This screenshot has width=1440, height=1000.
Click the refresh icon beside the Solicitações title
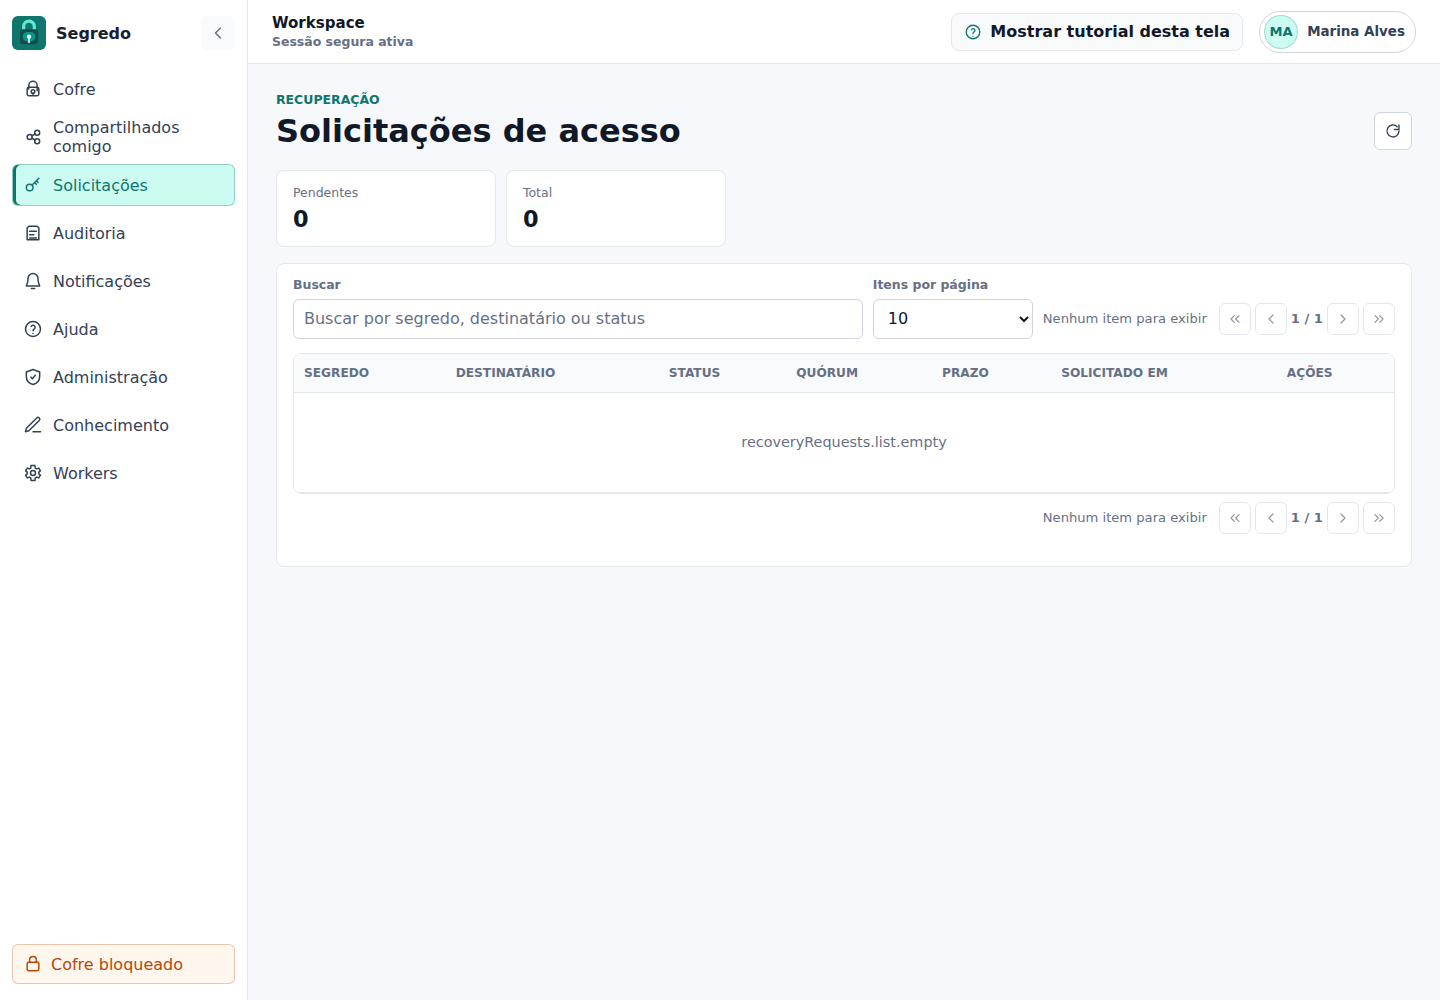[x=1393, y=131]
